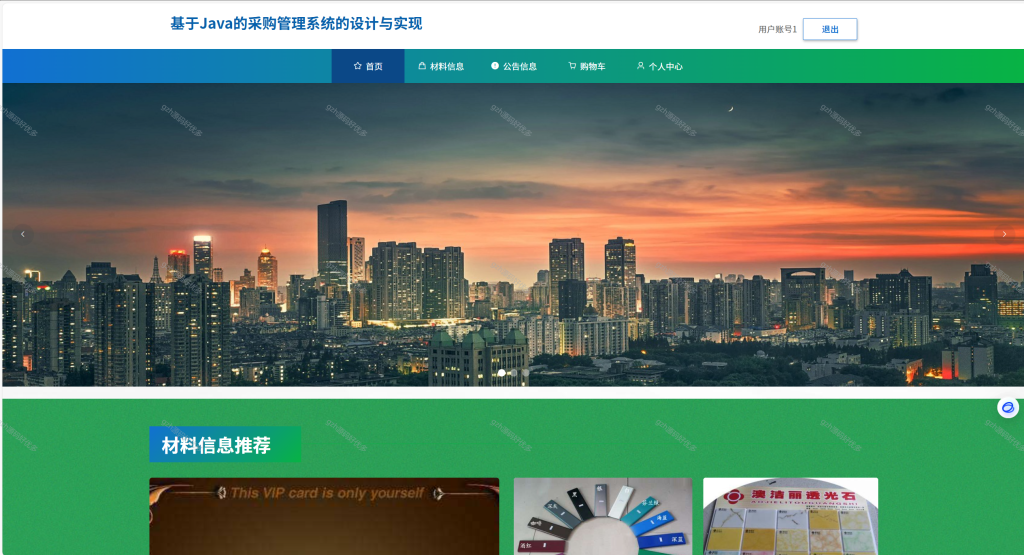
Task: Select the second carousel indicator dot
Action: coord(514,373)
